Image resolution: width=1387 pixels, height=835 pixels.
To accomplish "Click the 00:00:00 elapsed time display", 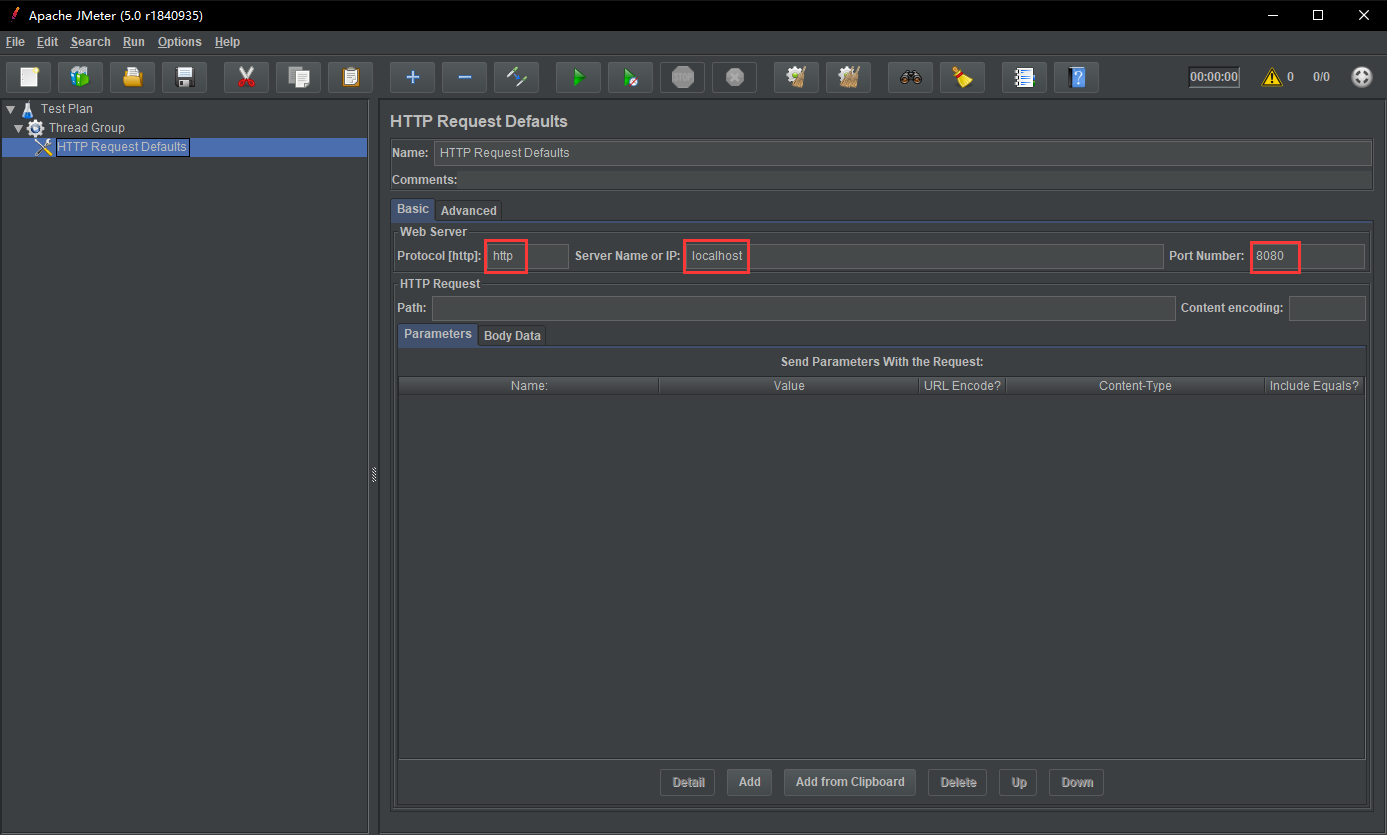I will click(x=1214, y=77).
